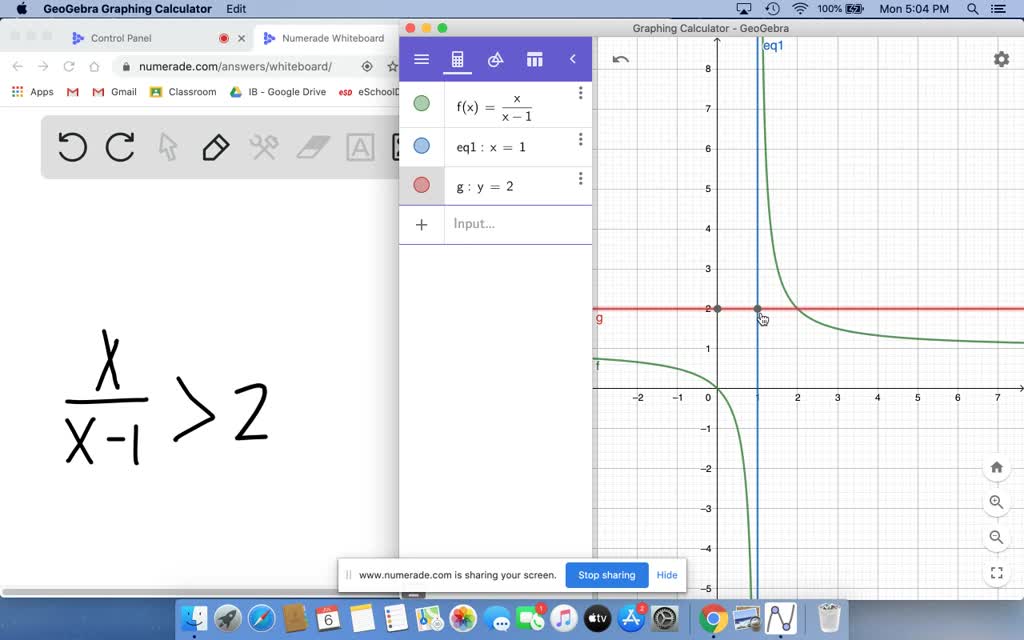Collapse the algebra panel with chevron

572,60
